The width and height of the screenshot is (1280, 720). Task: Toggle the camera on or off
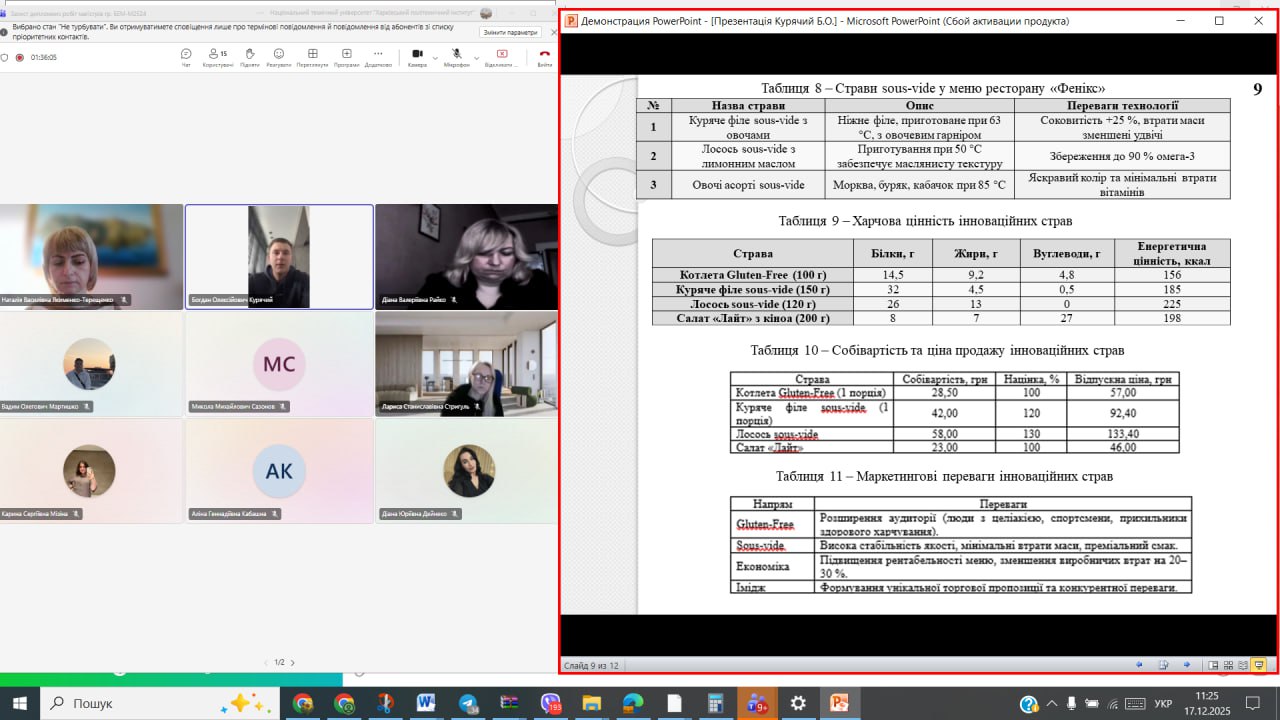tap(416, 54)
